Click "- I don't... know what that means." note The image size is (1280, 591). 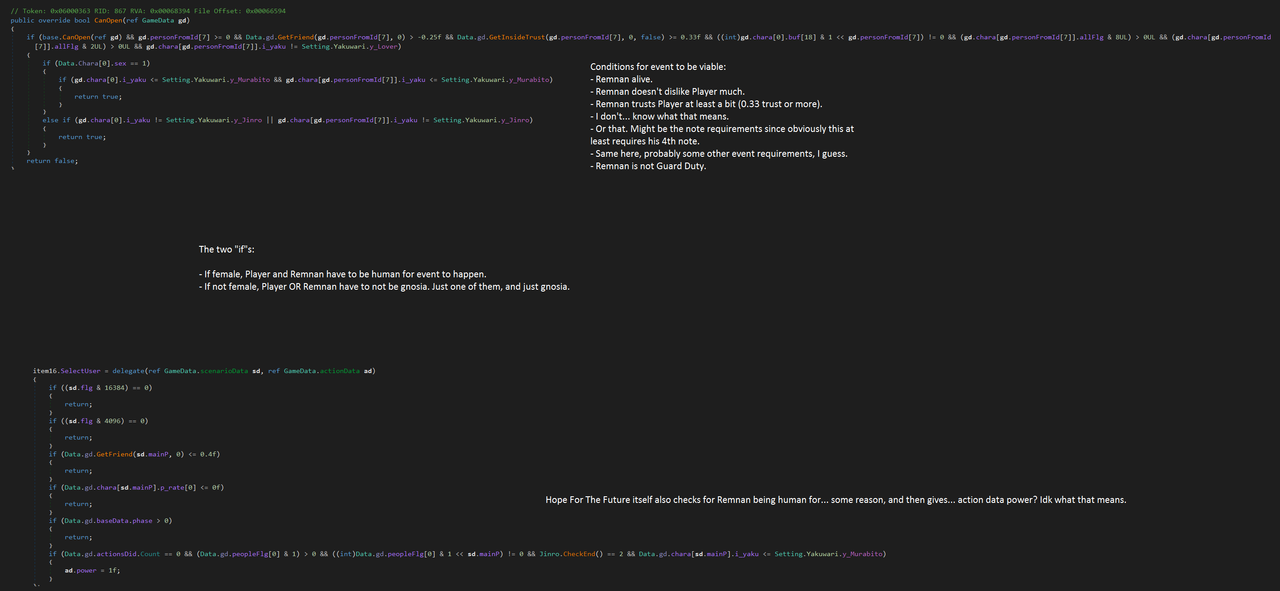tap(661, 116)
